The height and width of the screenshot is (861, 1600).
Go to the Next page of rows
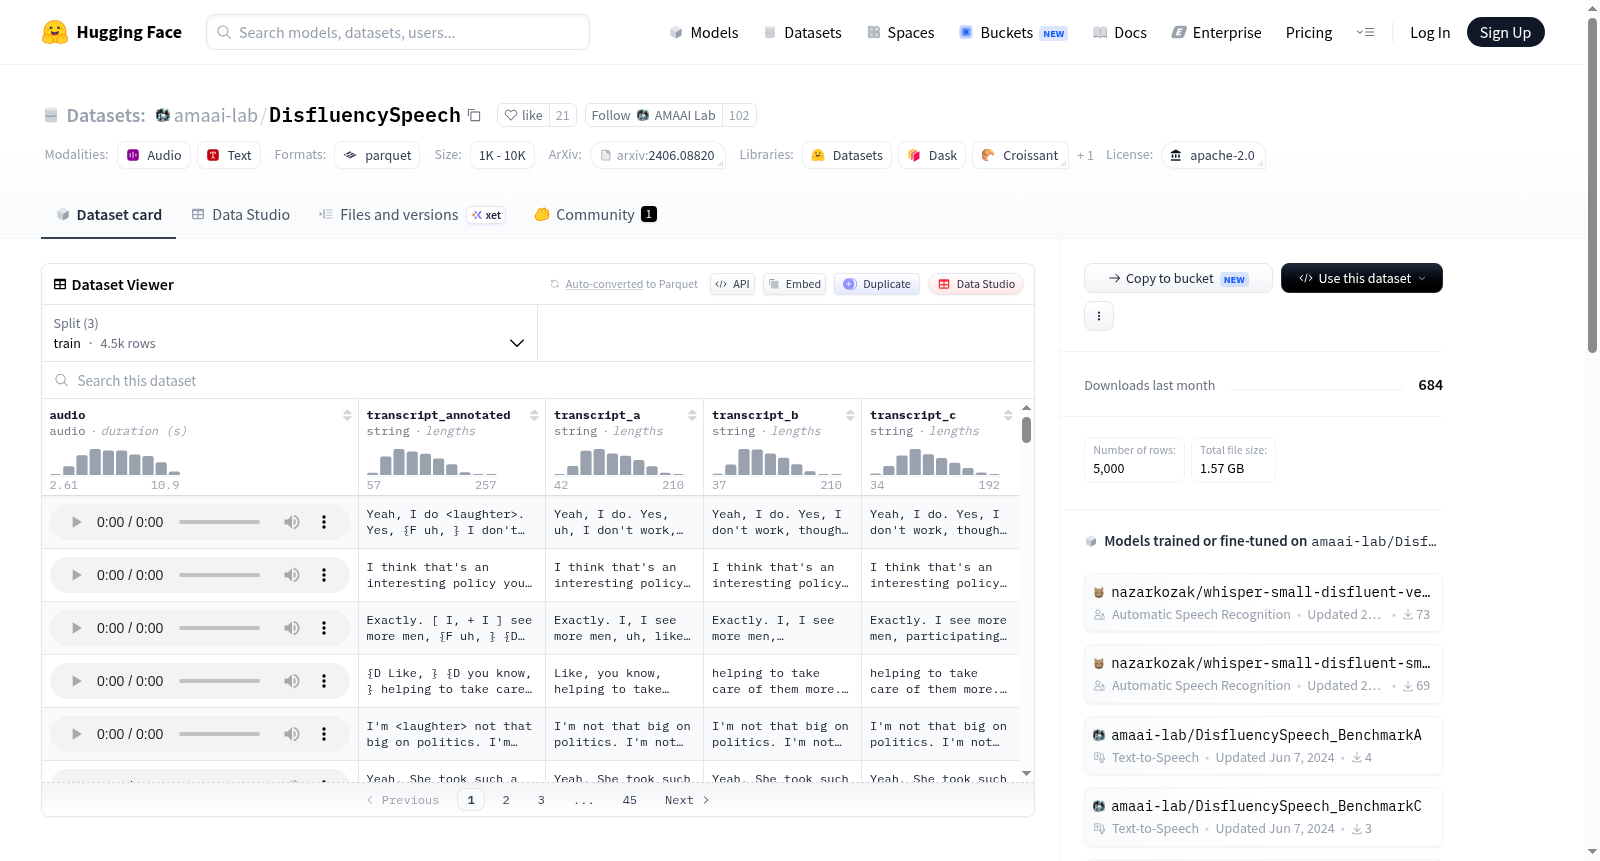[686, 800]
